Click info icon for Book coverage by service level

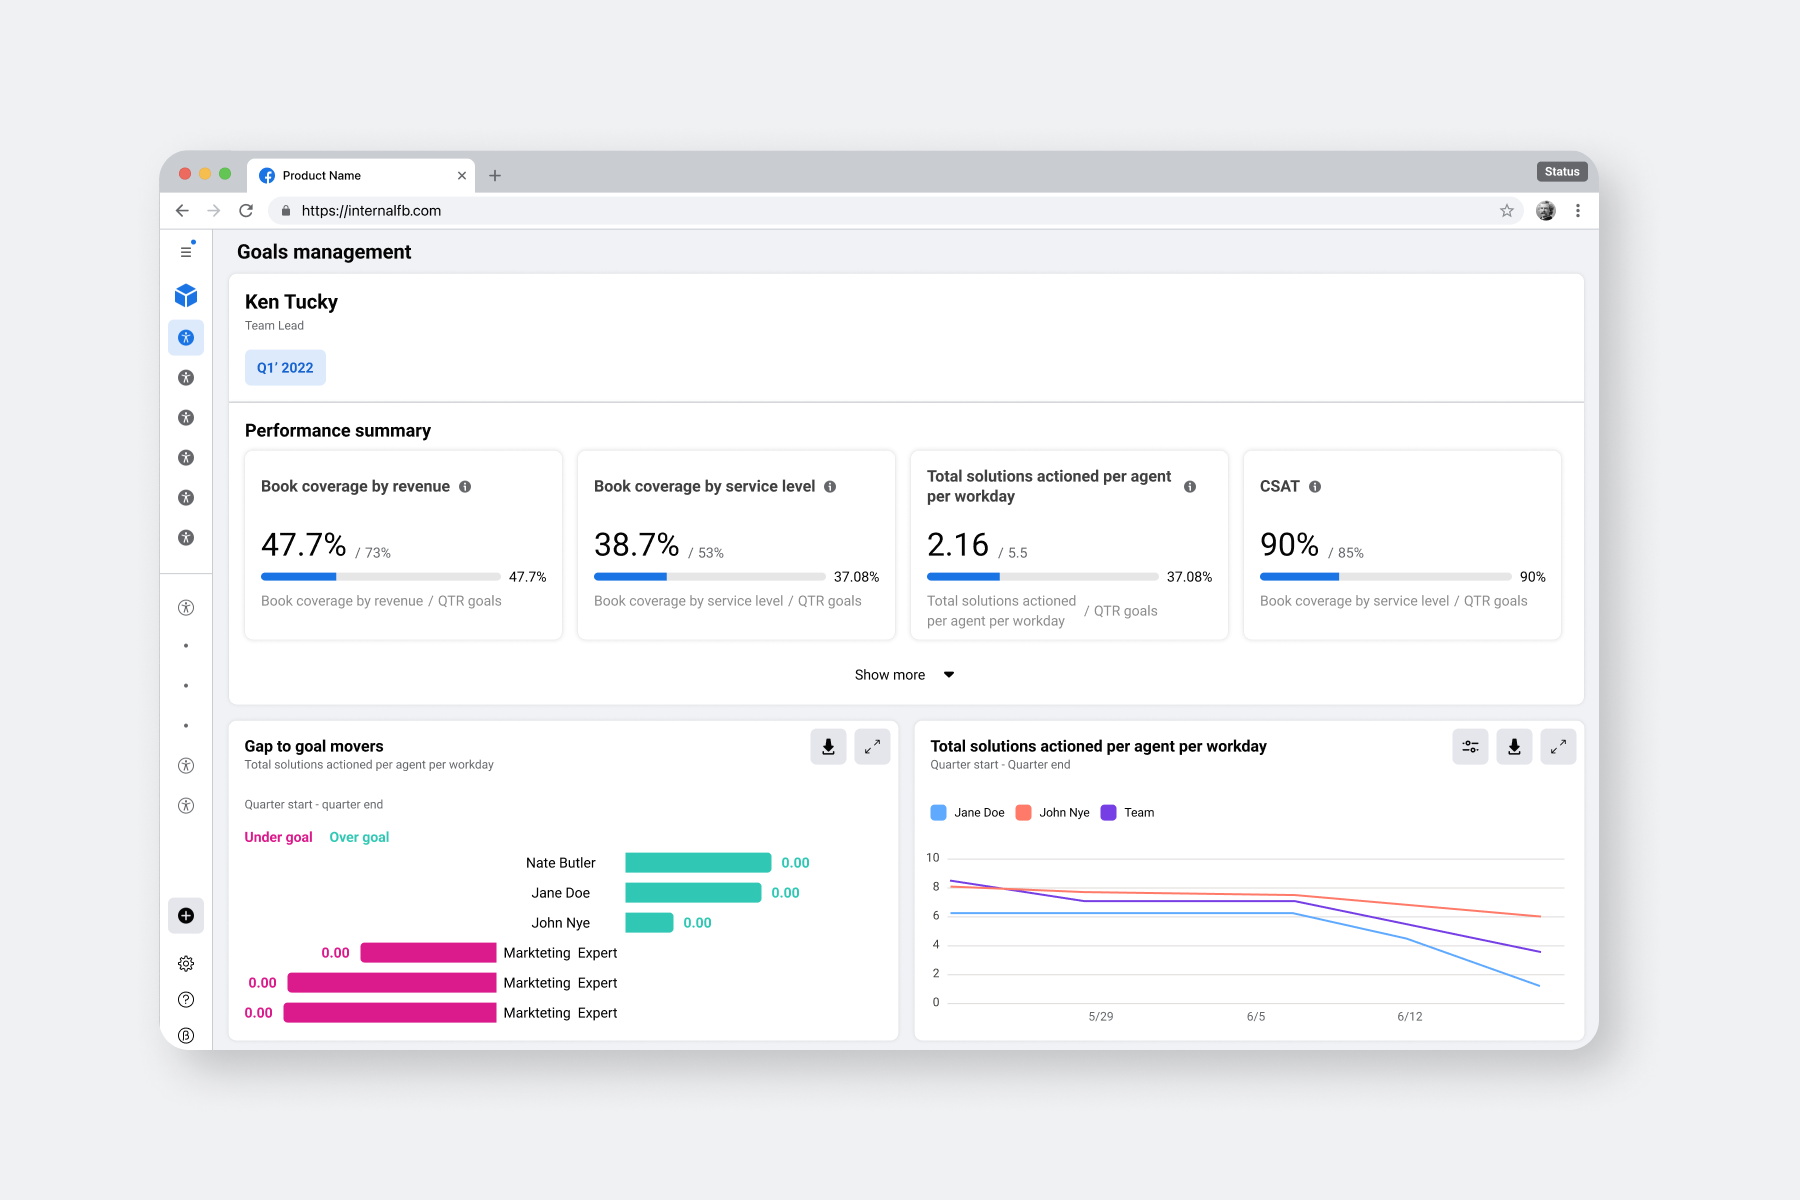tap(830, 487)
